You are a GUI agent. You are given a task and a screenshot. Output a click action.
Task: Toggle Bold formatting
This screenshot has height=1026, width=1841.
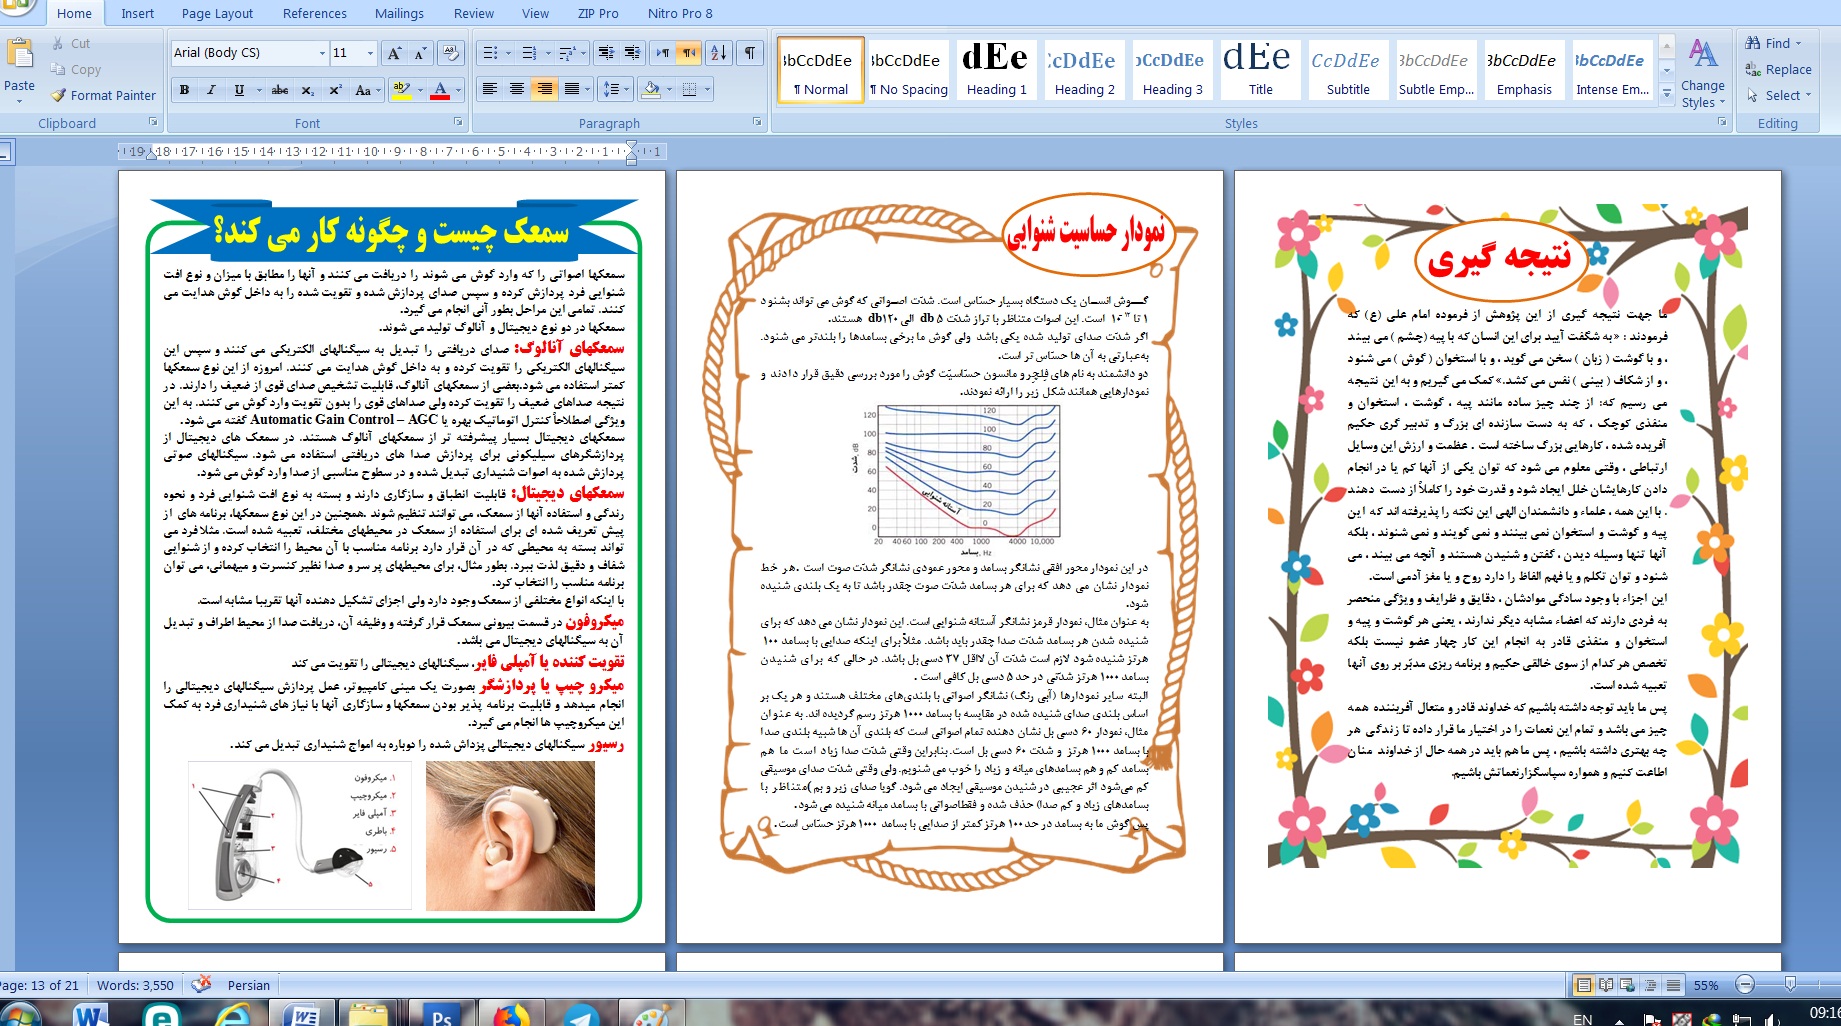[184, 90]
